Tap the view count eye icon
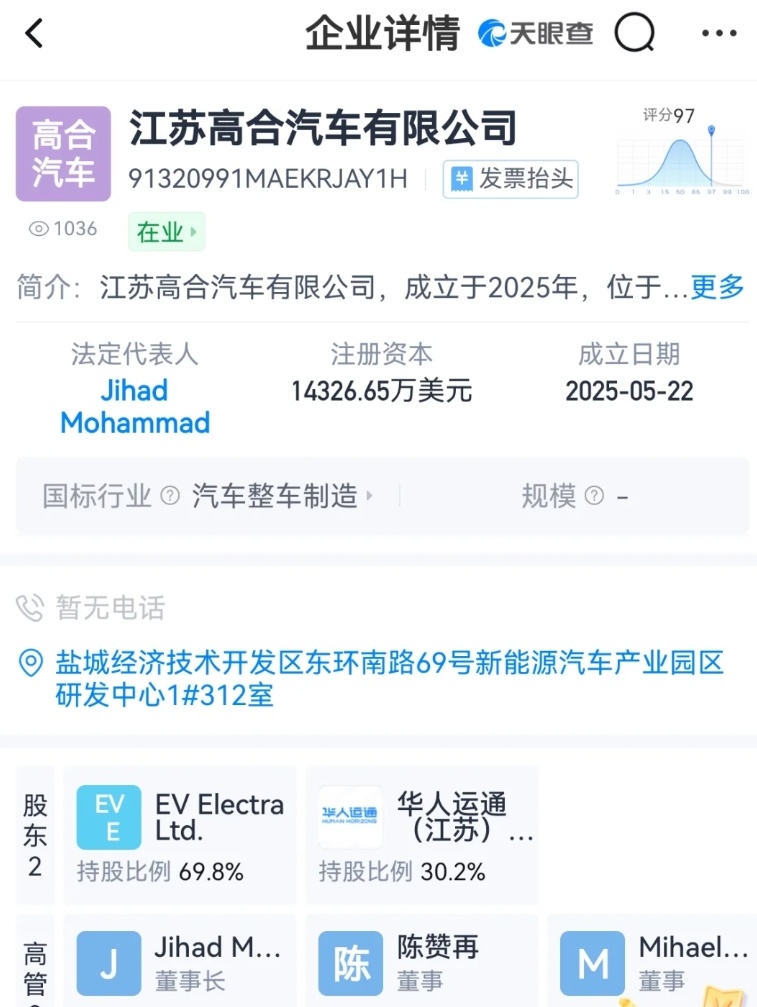Viewport: 757px width, 1007px height. (x=39, y=229)
